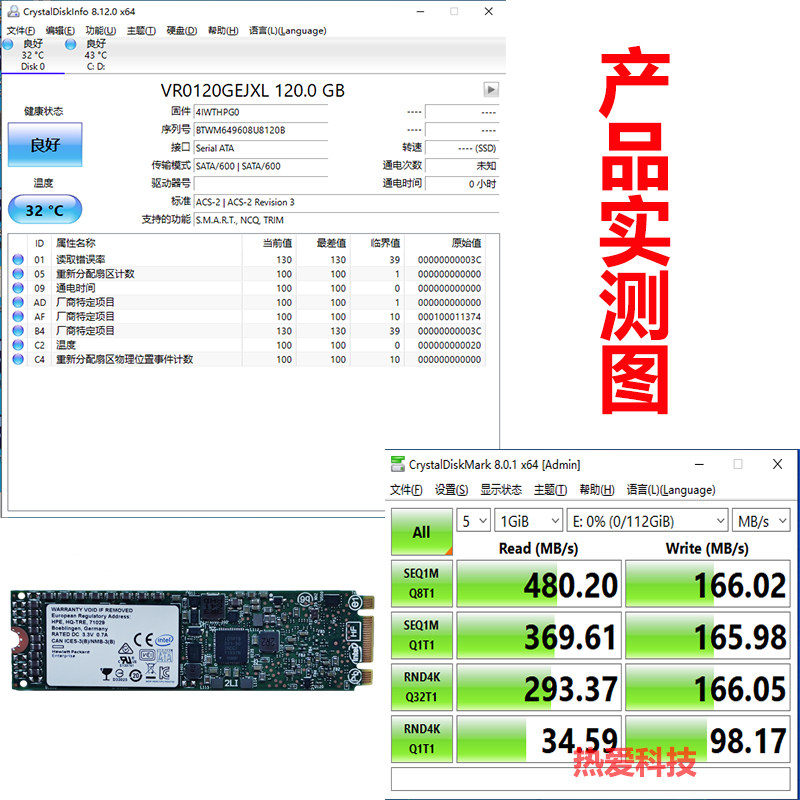The image size is (800, 800).
Task: Click the interface field Serial ATA
Action: (x=261, y=148)
